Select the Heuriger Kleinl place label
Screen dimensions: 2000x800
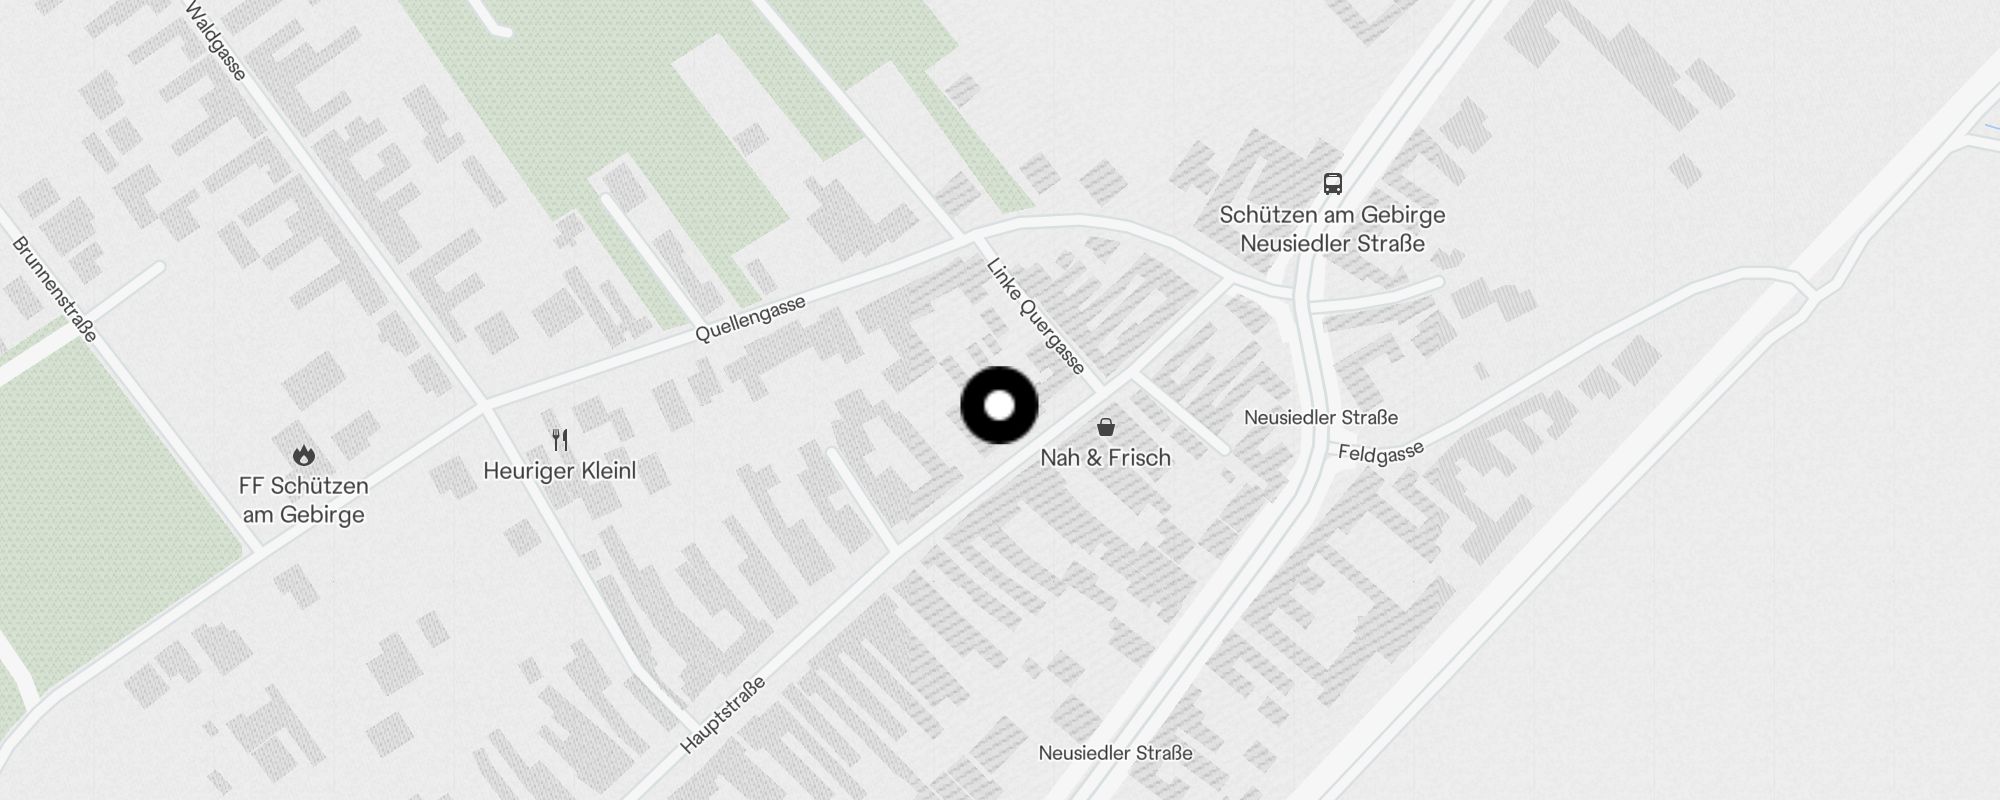click(559, 471)
